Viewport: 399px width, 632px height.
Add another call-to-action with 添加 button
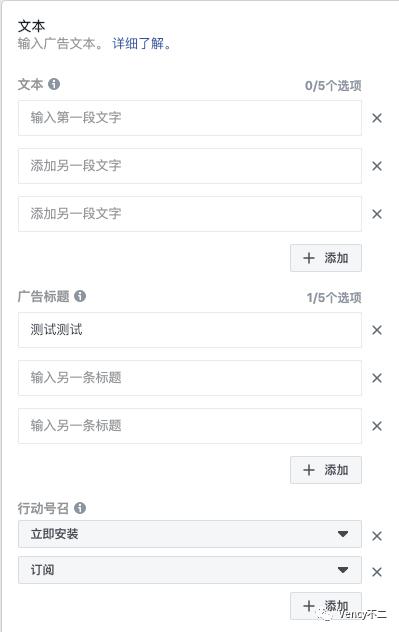point(326,606)
